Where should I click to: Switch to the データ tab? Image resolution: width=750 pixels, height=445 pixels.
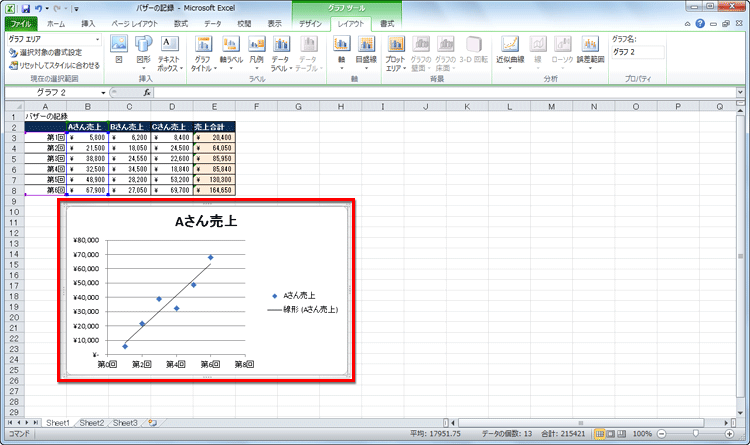pos(212,23)
